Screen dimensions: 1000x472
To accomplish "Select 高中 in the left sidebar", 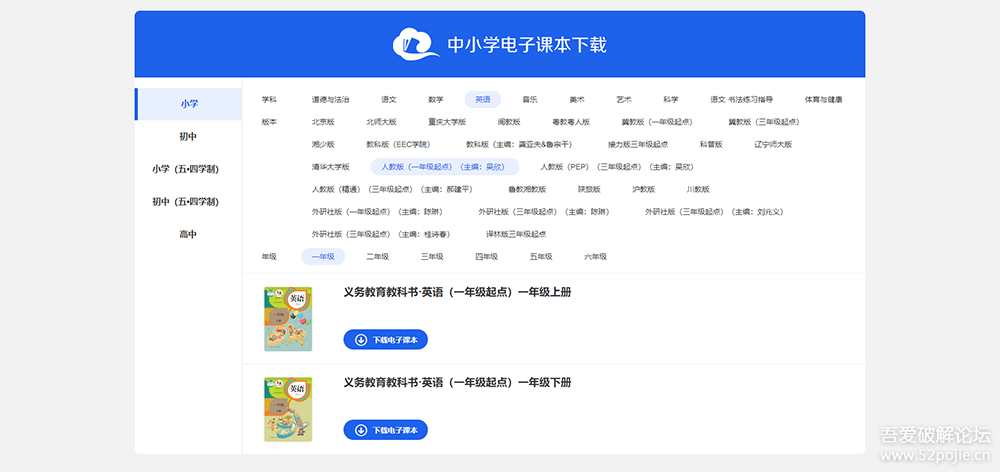I will 188,234.
